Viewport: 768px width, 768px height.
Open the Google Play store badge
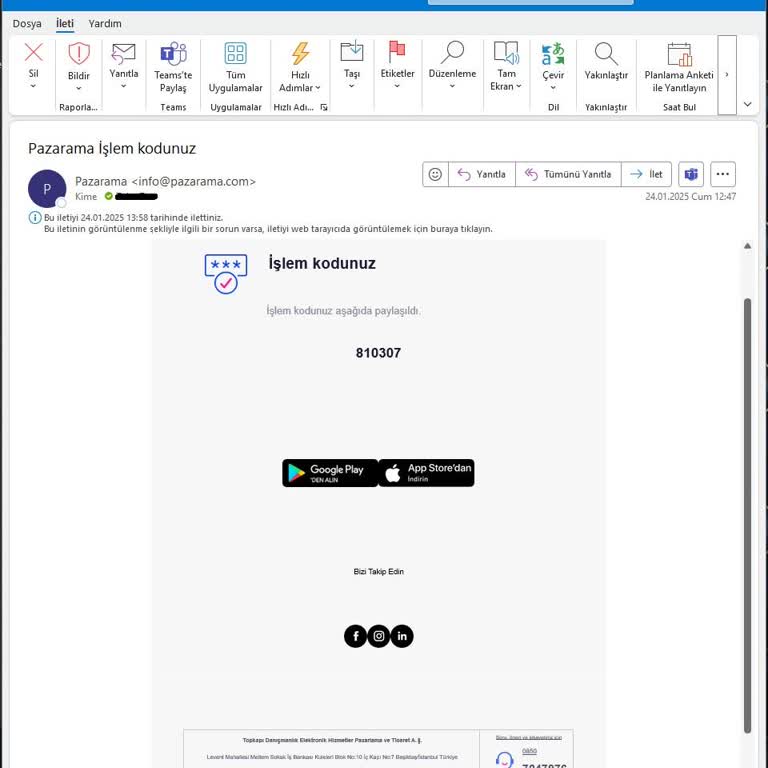(330, 473)
